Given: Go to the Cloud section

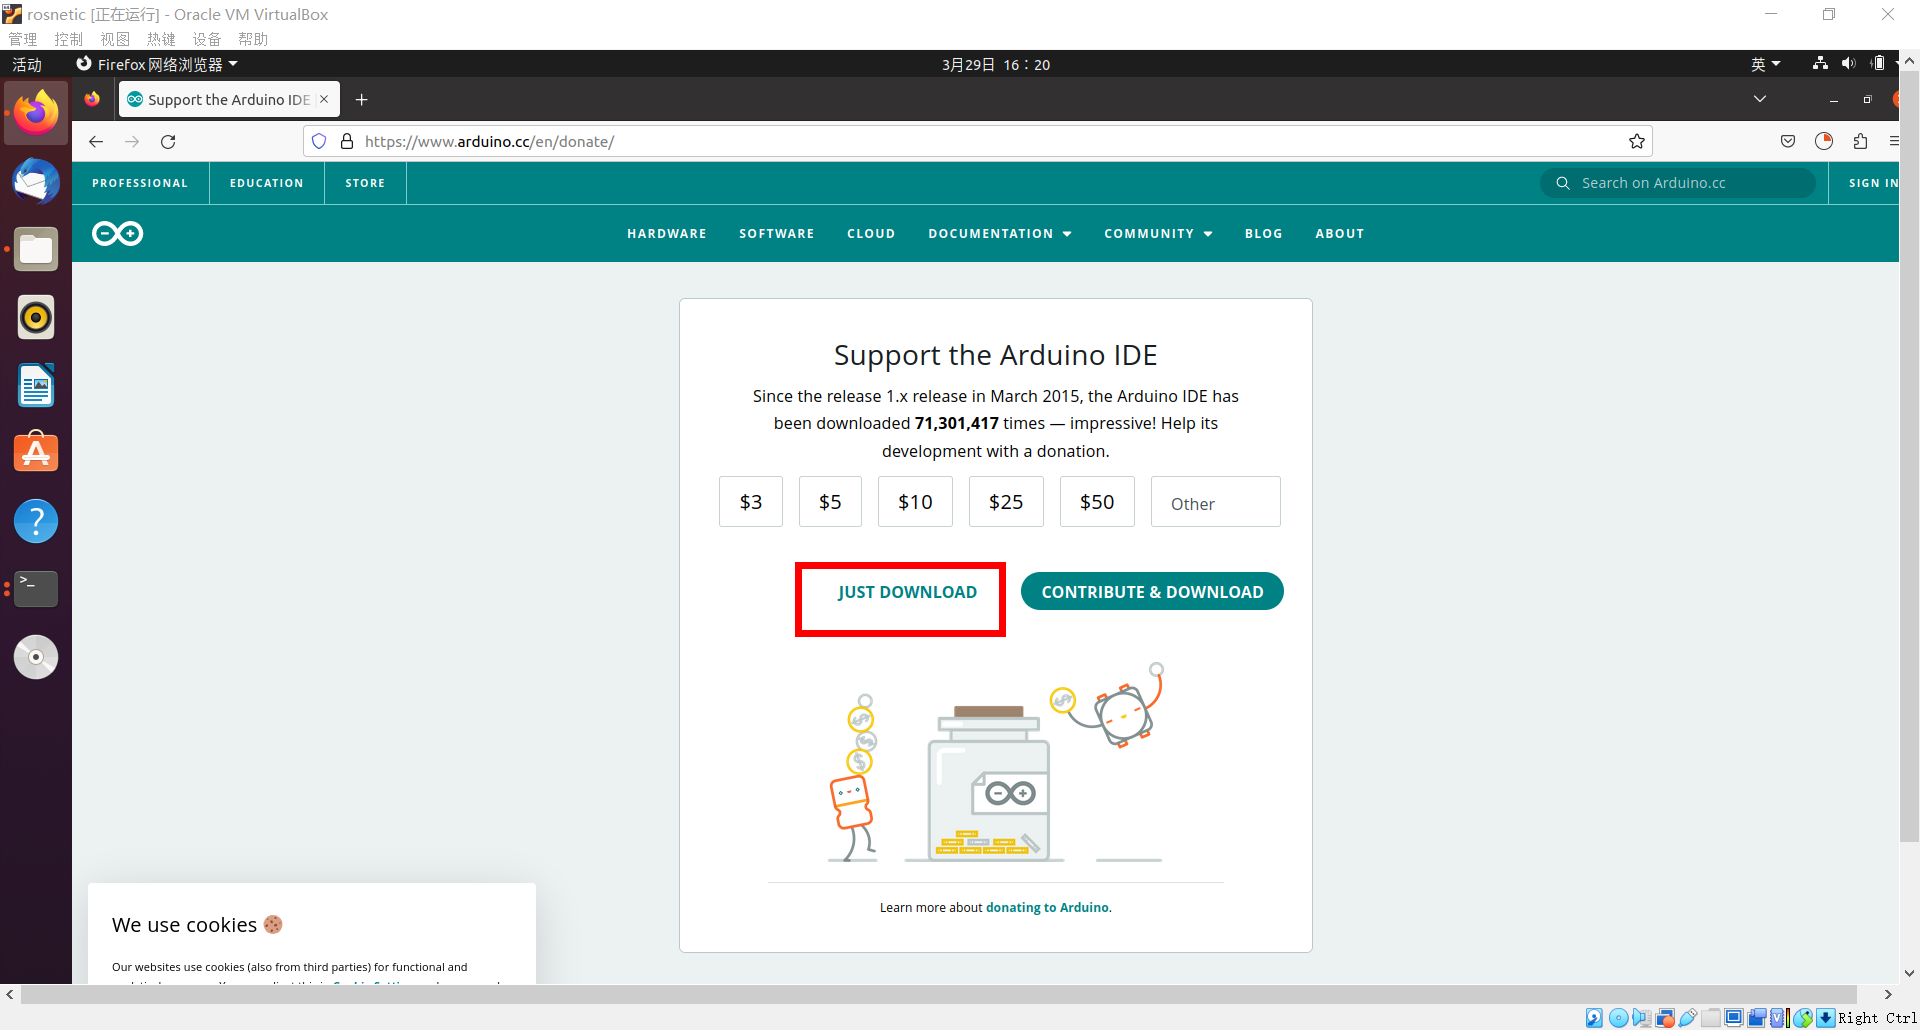Looking at the screenshot, I should (x=871, y=233).
